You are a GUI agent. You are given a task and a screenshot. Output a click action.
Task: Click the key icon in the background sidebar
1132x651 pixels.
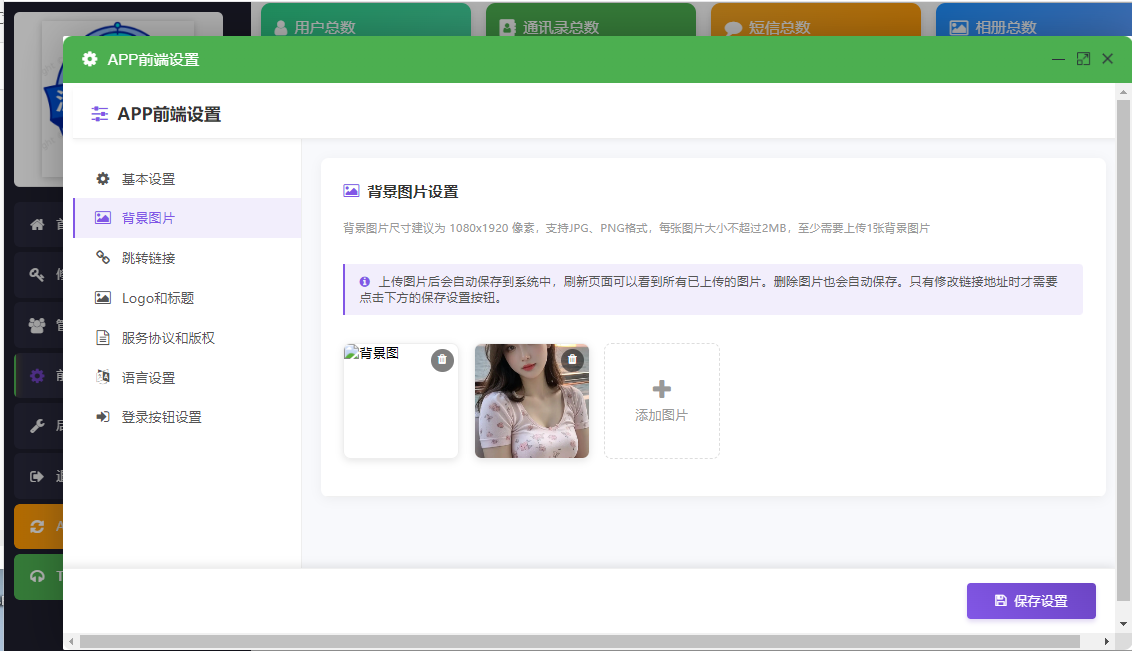[37, 274]
